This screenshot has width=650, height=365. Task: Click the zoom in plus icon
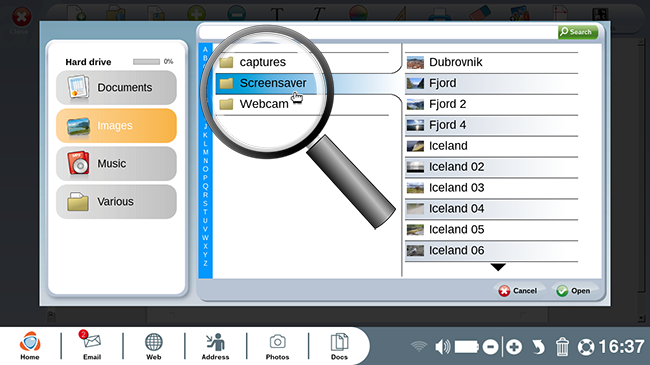click(514, 347)
